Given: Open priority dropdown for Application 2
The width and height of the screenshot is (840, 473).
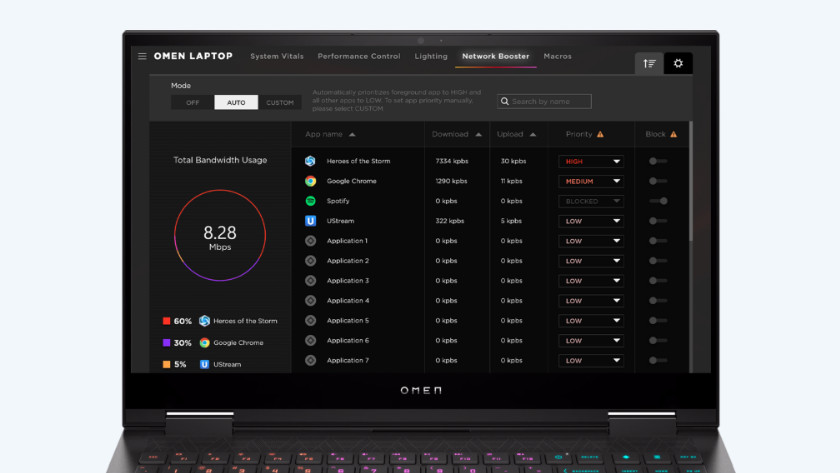Looking at the screenshot, I should [591, 261].
